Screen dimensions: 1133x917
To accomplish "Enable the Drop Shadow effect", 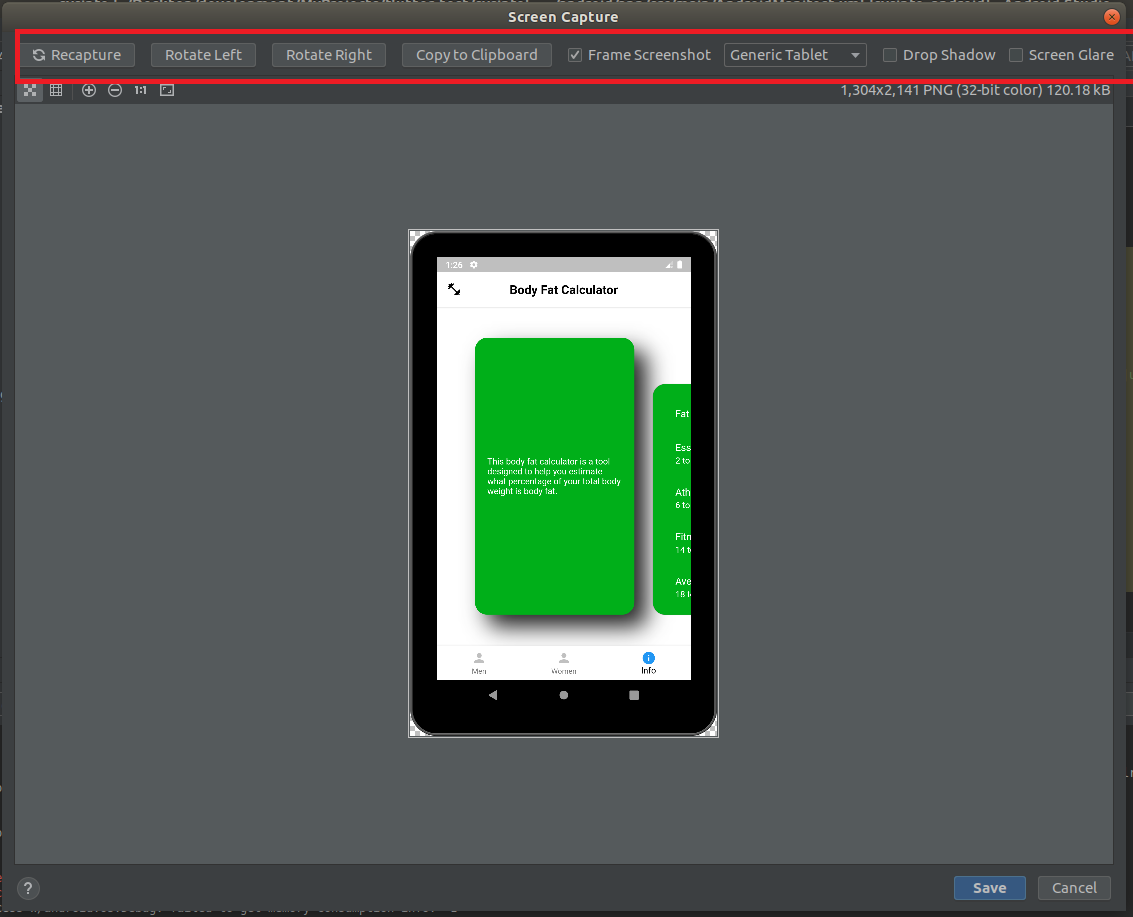I will (890, 55).
